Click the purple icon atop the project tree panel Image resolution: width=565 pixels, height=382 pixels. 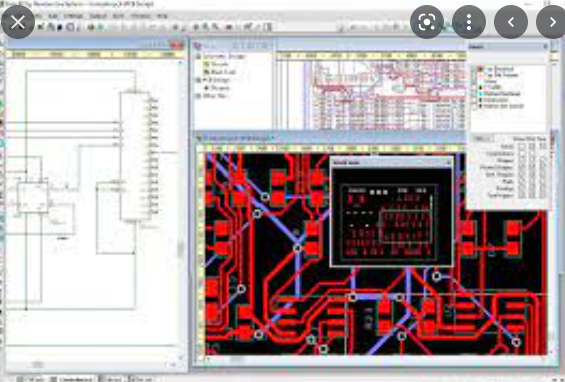pos(197,46)
